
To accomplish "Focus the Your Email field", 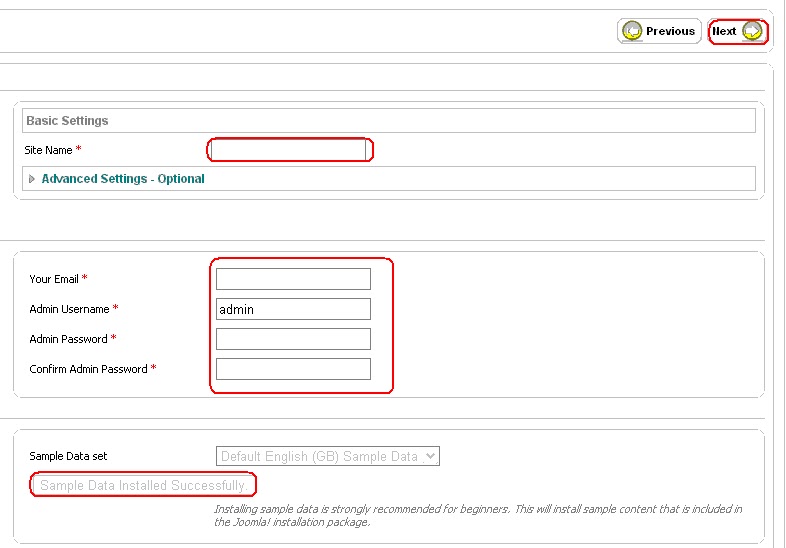I will pos(293,279).
